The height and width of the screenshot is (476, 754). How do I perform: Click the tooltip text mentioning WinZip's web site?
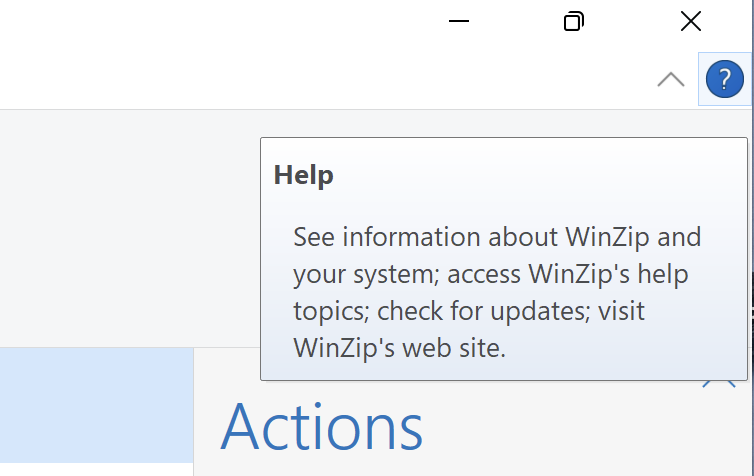point(400,348)
